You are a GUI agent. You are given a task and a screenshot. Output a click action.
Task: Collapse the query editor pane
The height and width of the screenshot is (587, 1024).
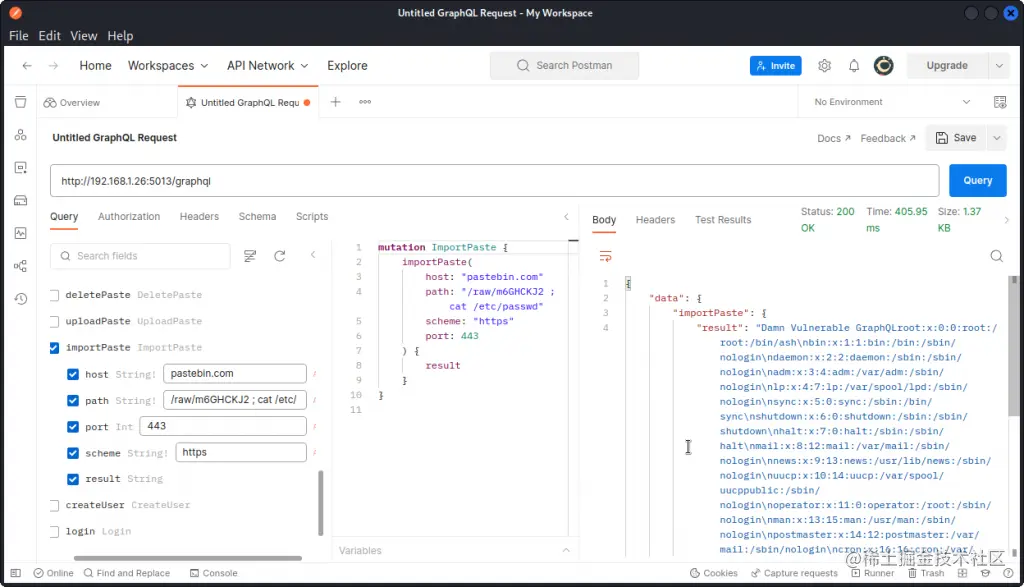pyautogui.click(x=566, y=217)
